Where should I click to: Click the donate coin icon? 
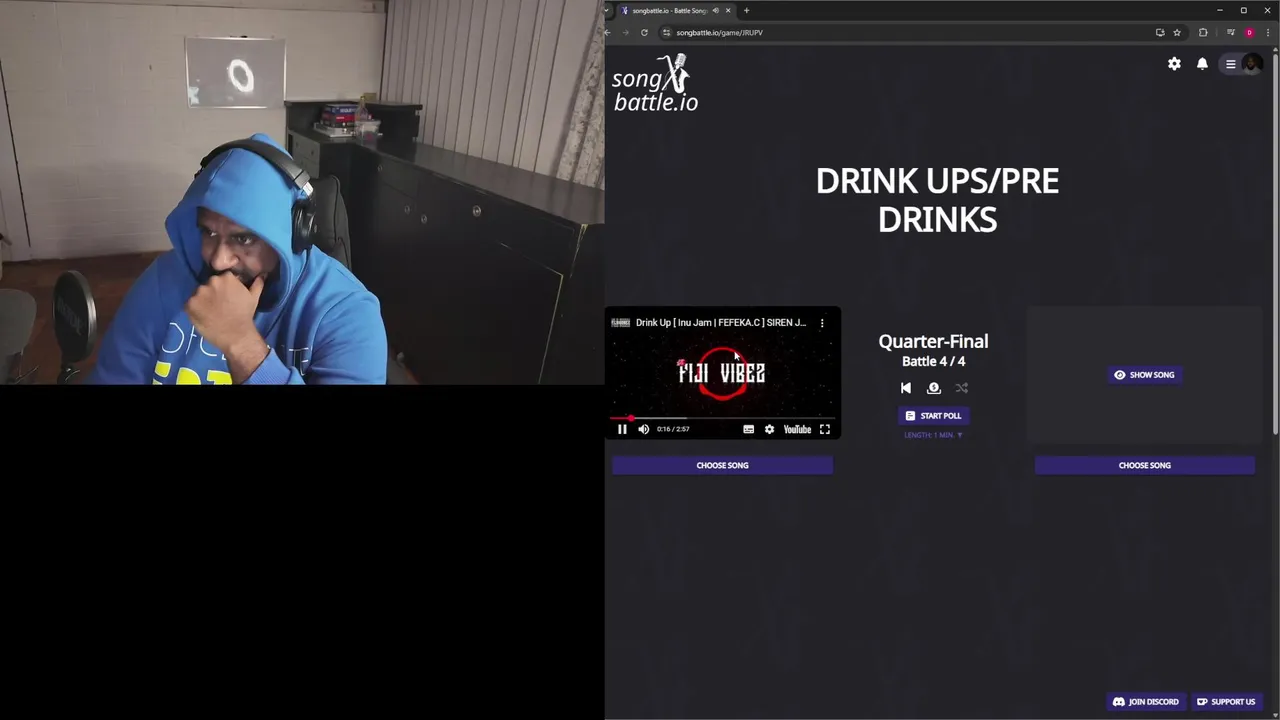pos(934,388)
